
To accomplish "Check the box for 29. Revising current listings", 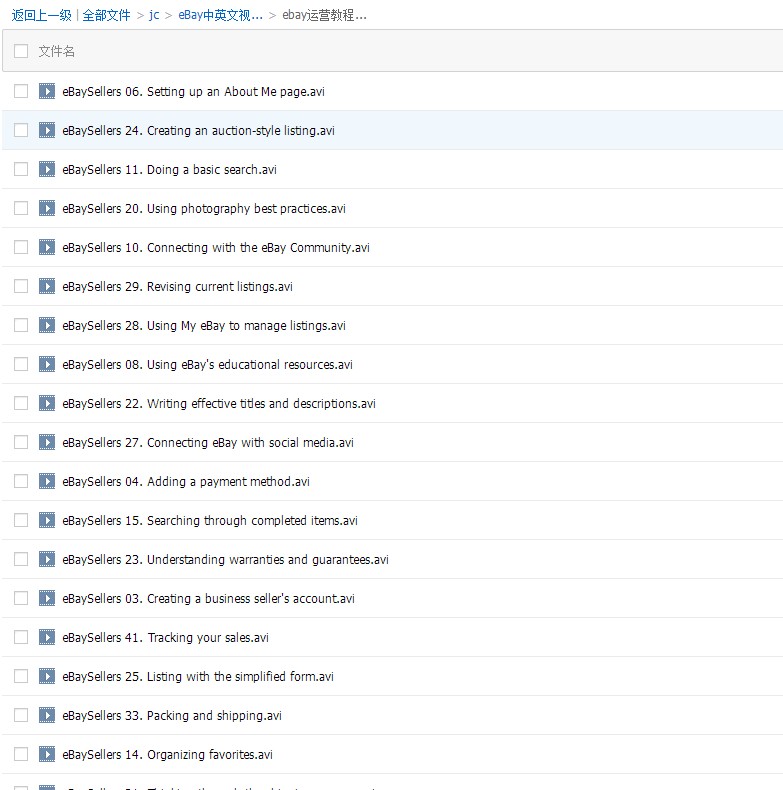I will point(21,286).
